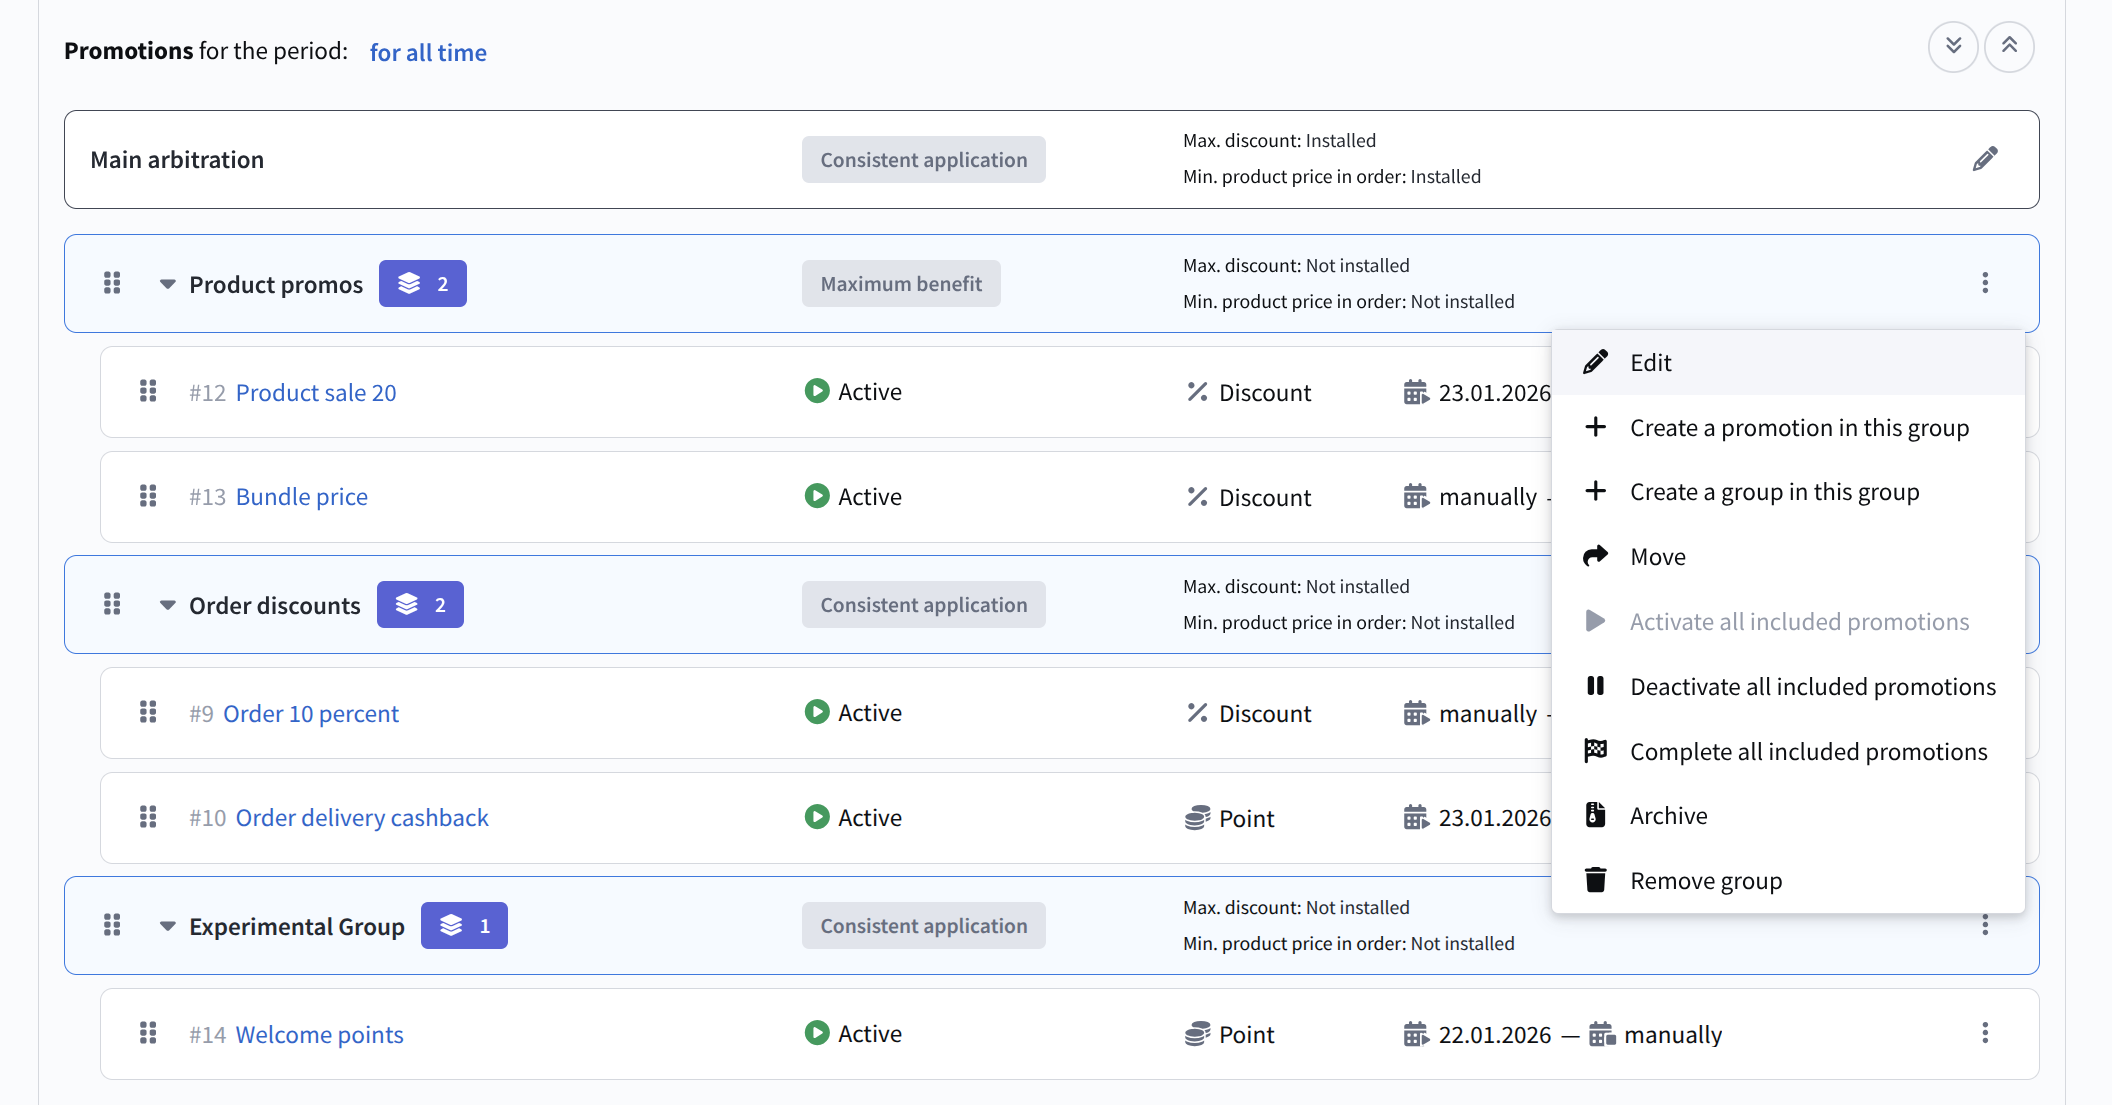
Task: Click the collapse all double-chevron up icon
Action: (2008, 46)
